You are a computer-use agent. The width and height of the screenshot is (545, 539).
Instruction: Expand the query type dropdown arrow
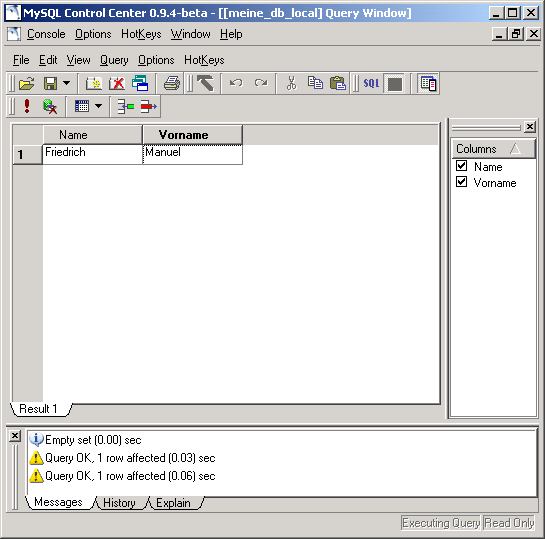[99, 106]
